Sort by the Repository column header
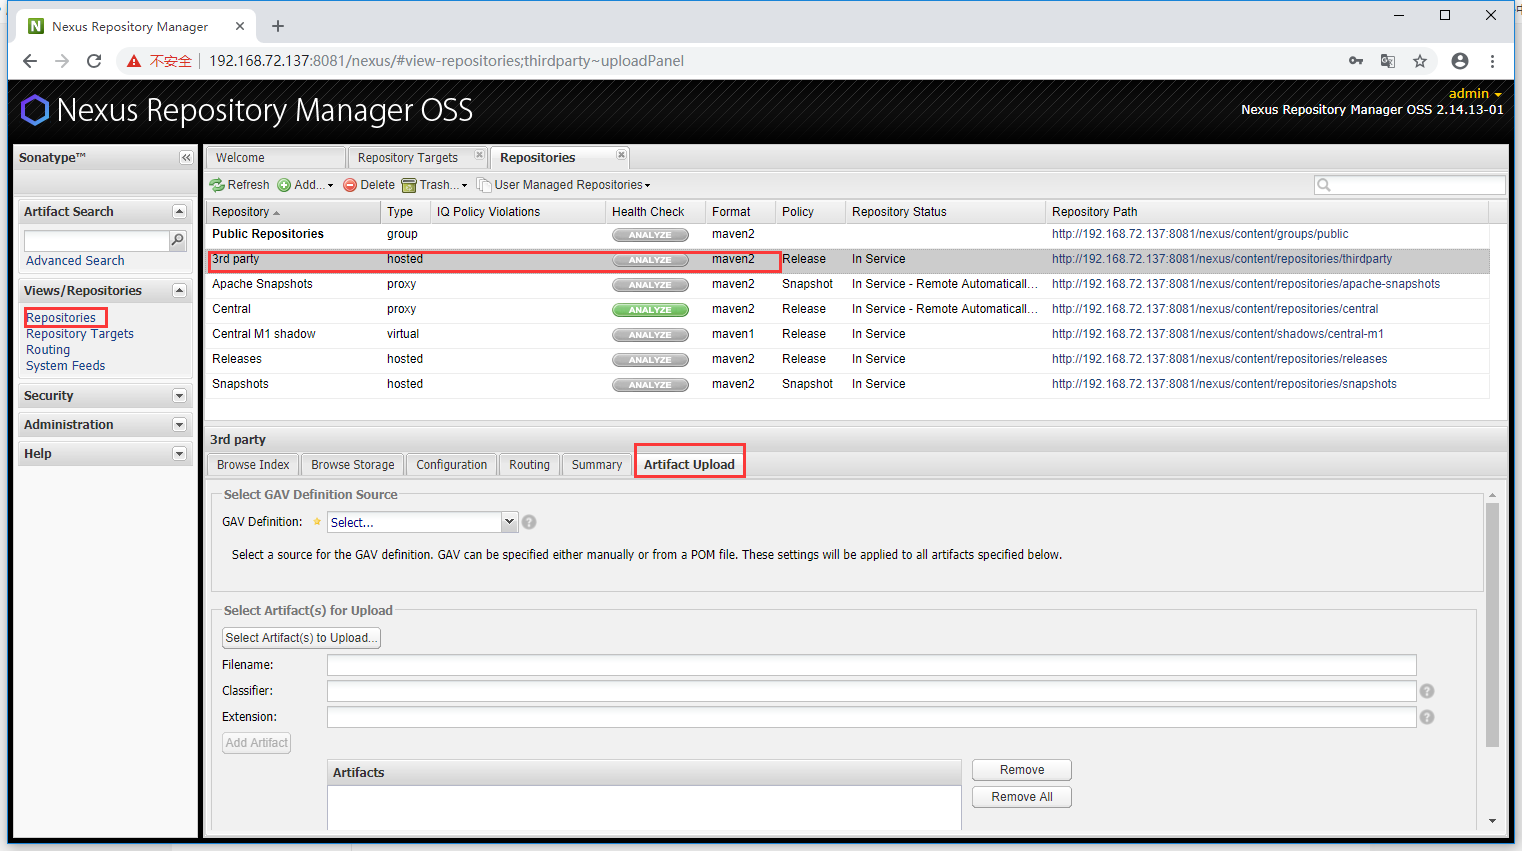 (293, 212)
